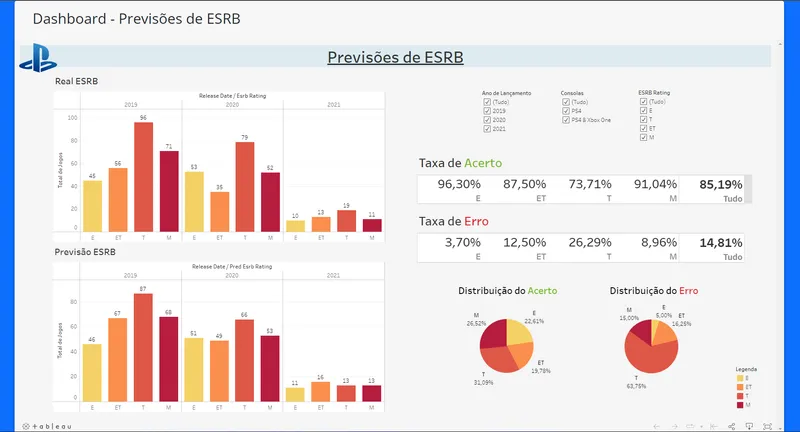Select the E slice in Distribuição do Acerto pie
This screenshot has width=800, height=432.
518,332
